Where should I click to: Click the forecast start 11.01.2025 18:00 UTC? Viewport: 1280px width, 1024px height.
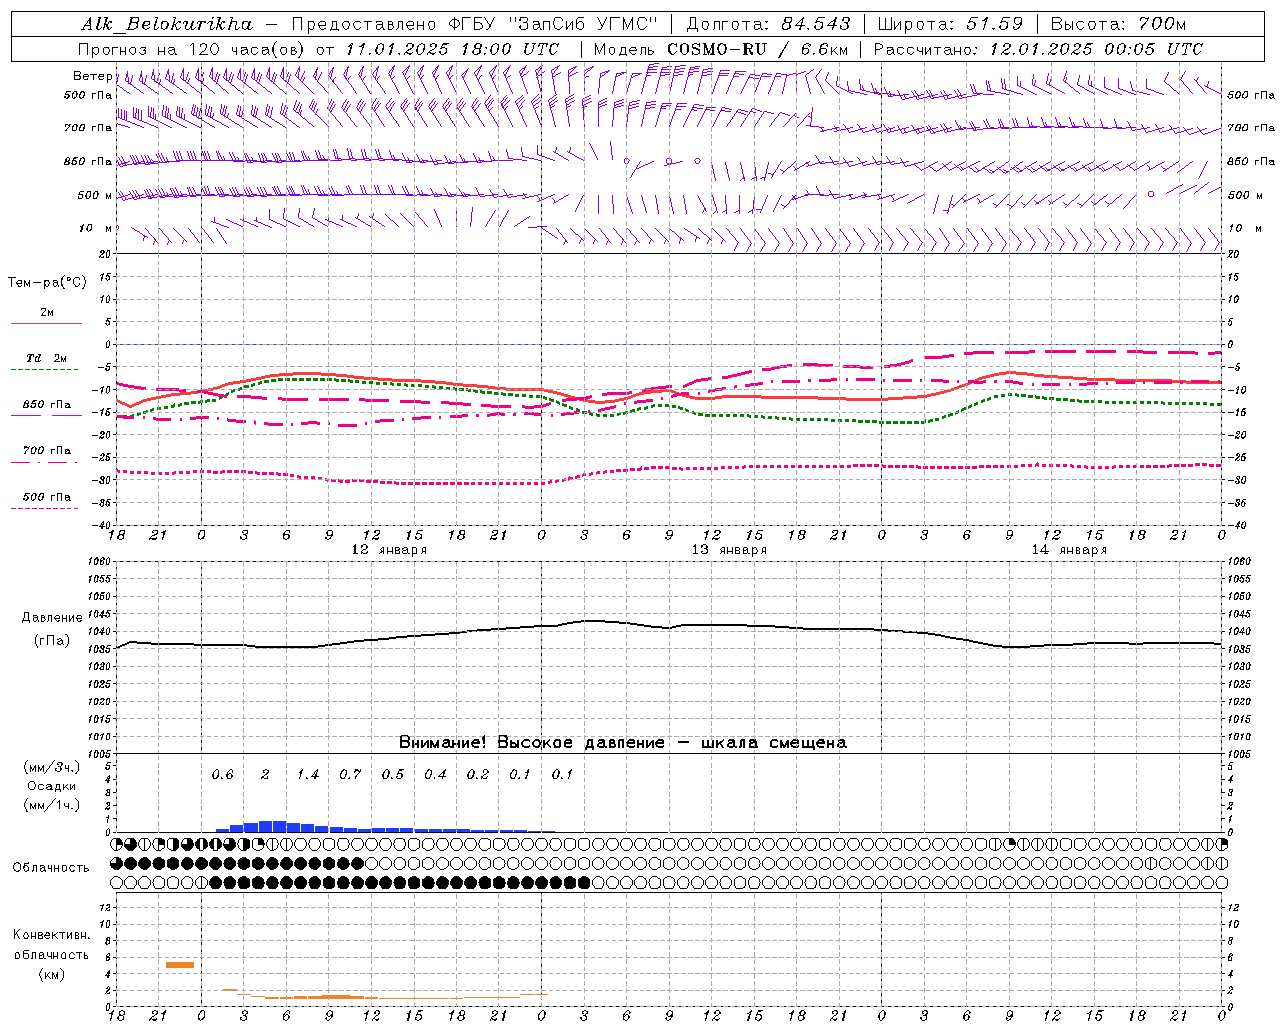[x=452, y=49]
